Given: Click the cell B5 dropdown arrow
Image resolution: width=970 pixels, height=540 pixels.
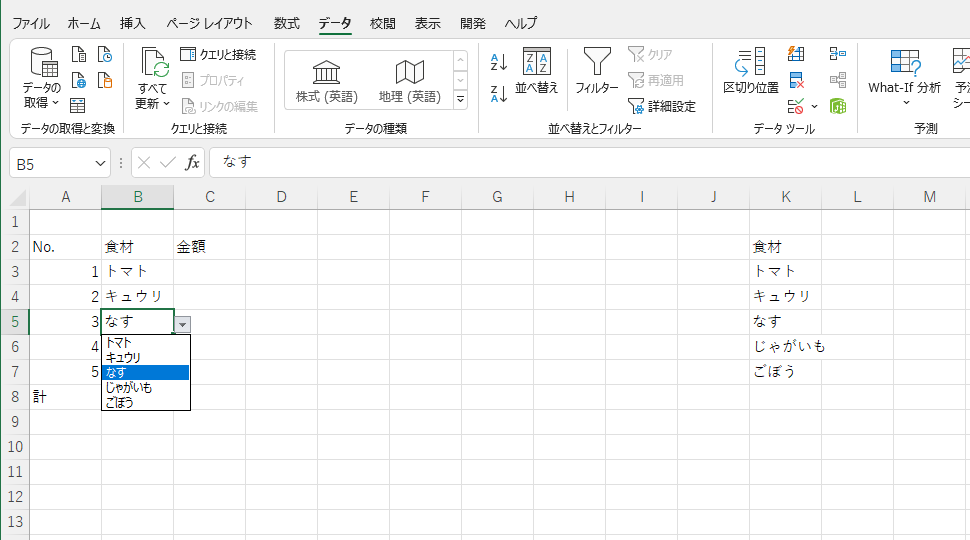Looking at the screenshot, I should tap(182, 324).
